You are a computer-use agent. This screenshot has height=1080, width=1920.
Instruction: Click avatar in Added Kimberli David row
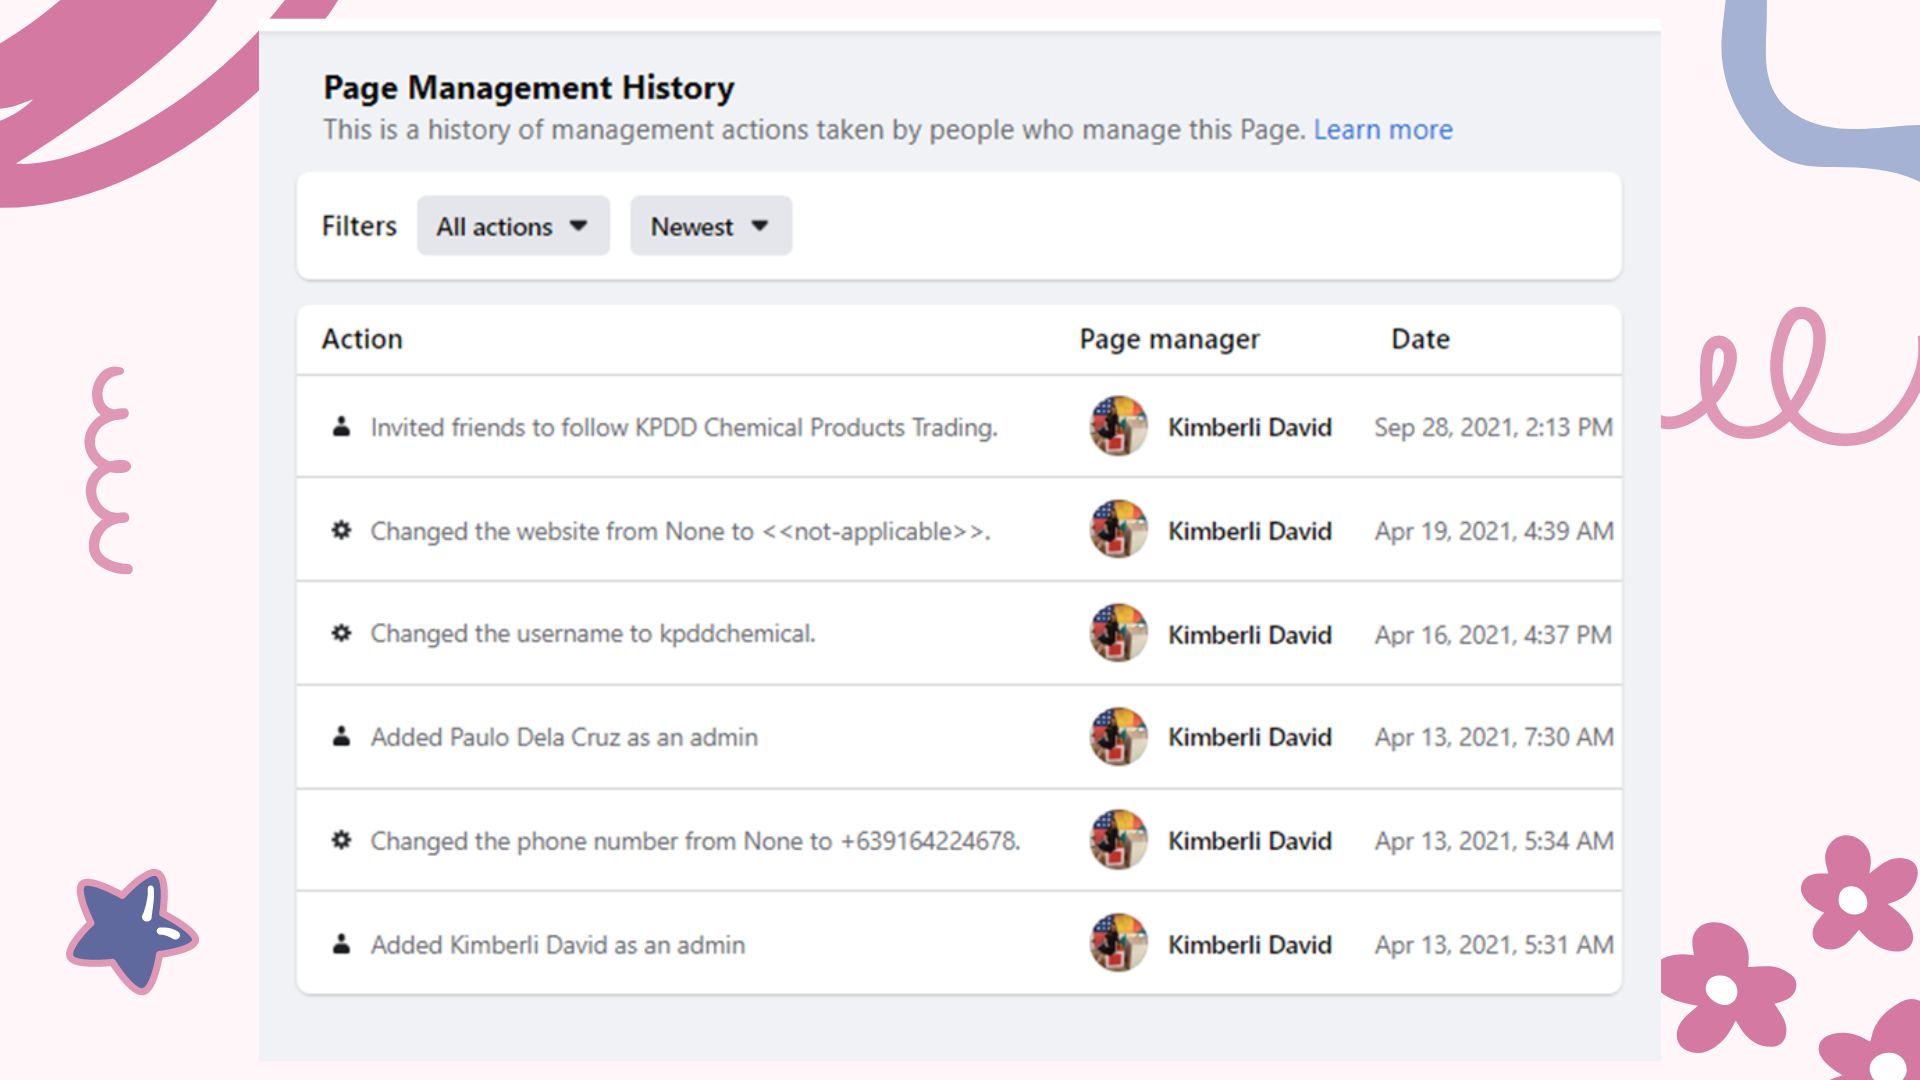1118,943
